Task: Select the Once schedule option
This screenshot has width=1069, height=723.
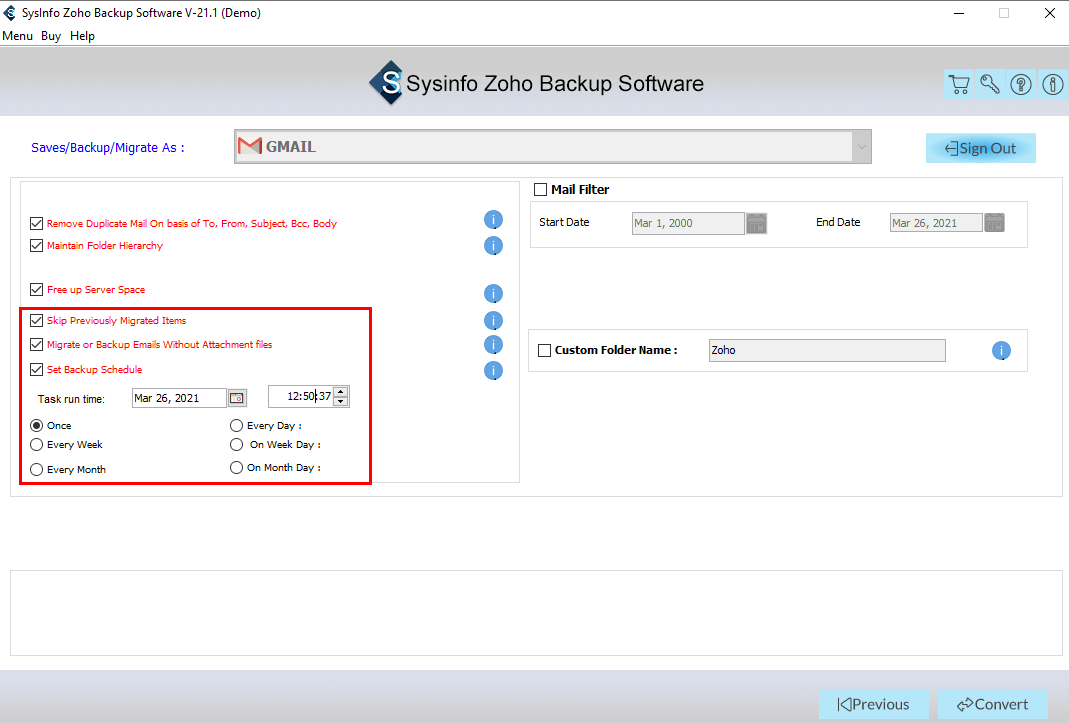Action: 37,426
